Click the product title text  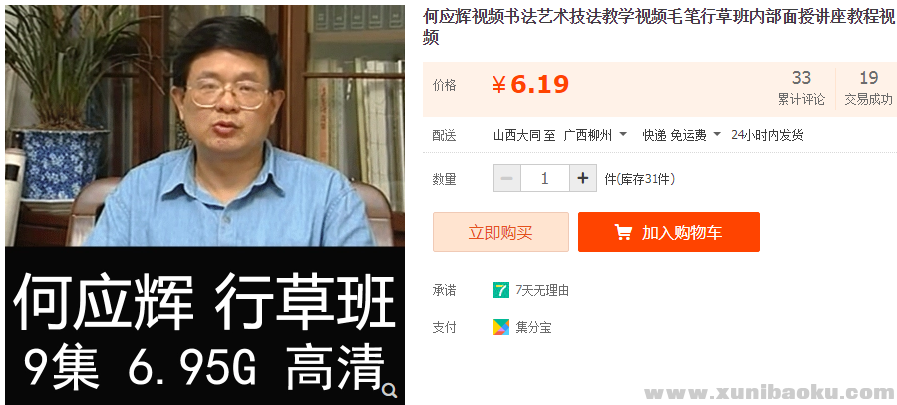(659, 27)
